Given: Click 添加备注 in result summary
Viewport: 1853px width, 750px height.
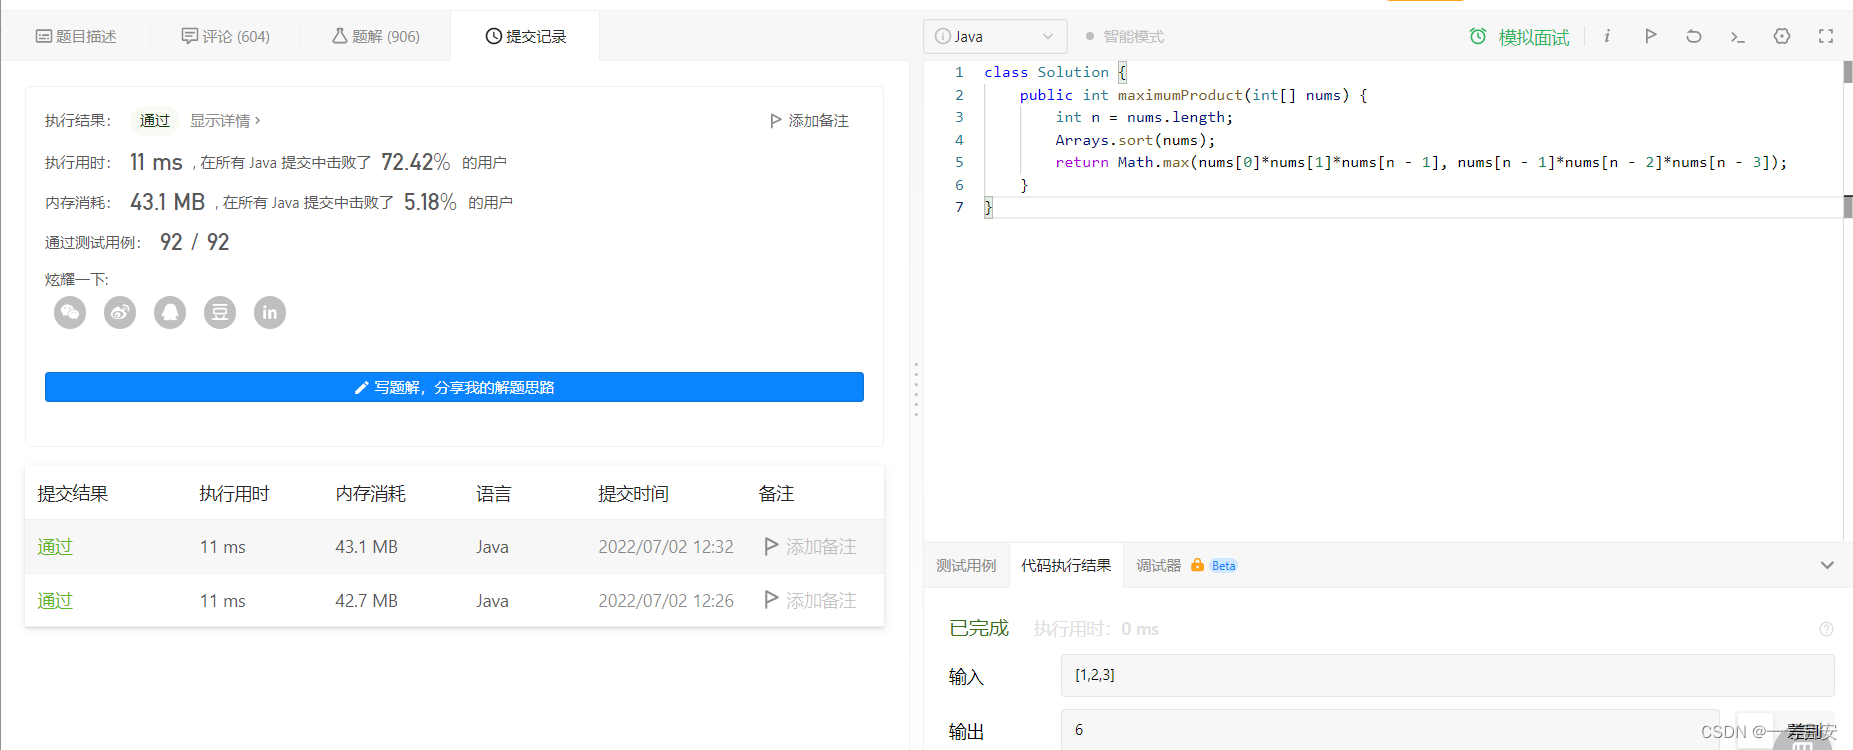Looking at the screenshot, I should point(810,120).
